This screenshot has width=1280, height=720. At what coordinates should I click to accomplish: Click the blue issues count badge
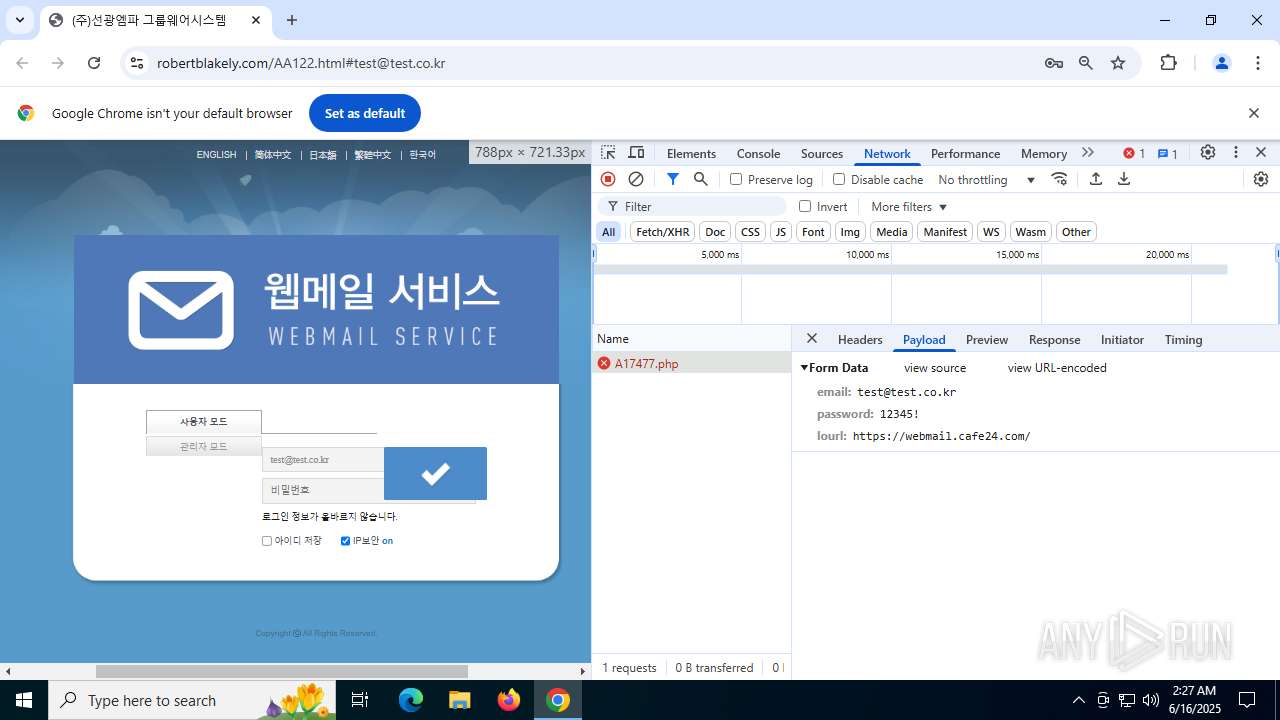(1168, 153)
